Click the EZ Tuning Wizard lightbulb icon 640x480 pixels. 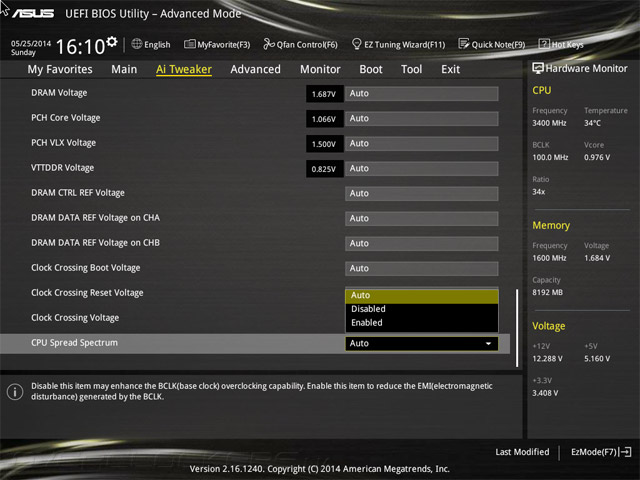pyautogui.click(x=356, y=44)
